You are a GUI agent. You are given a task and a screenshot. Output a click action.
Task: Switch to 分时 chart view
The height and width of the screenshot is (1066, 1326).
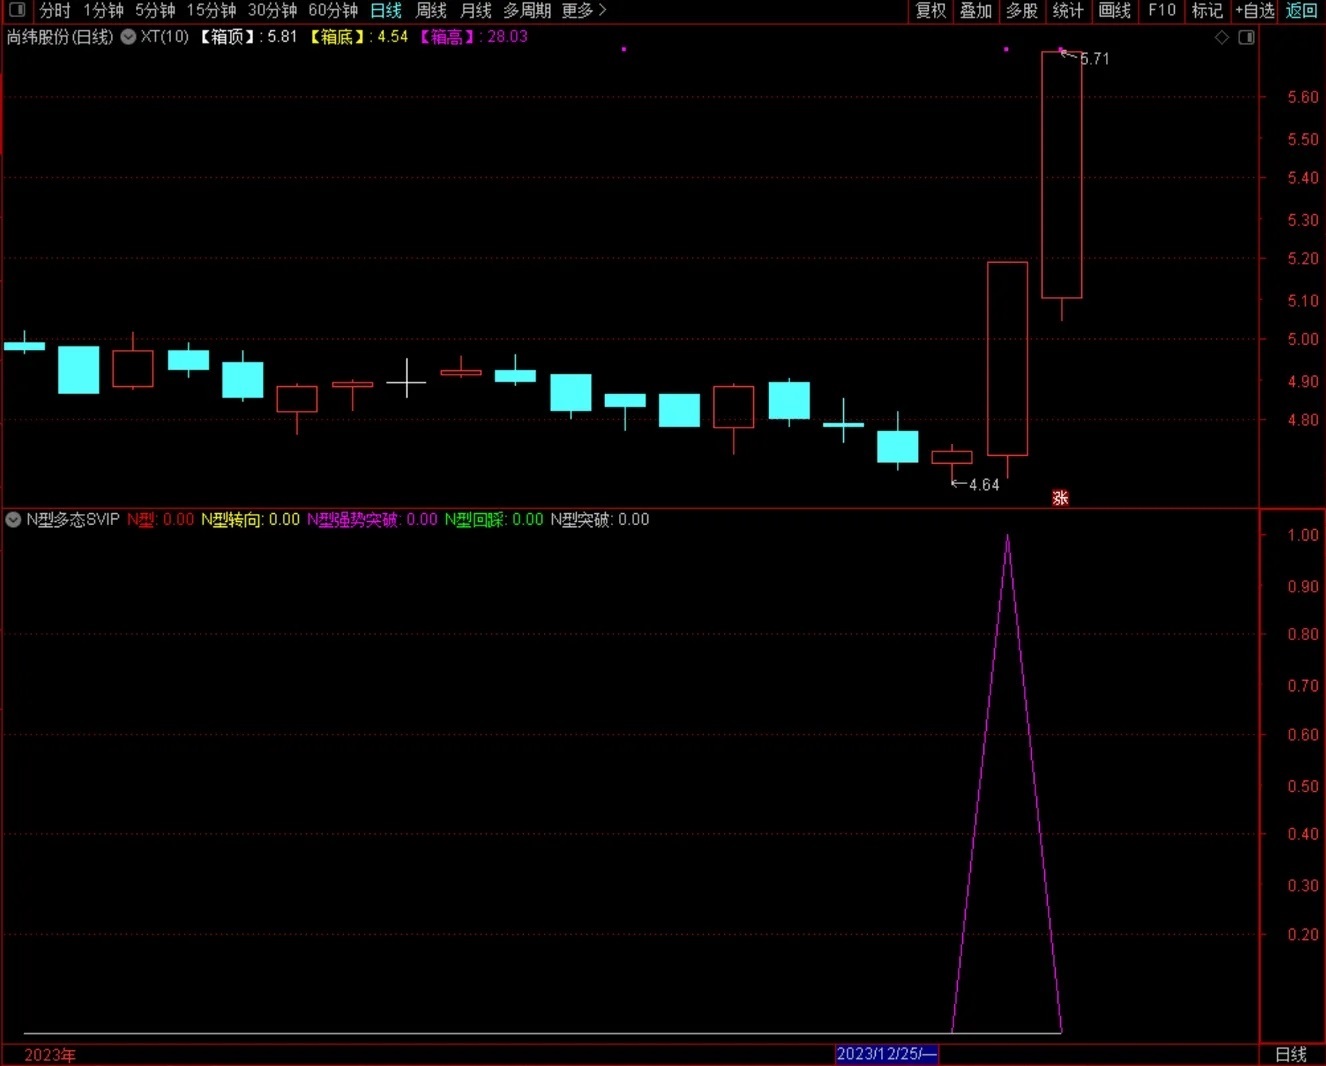[55, 10]
